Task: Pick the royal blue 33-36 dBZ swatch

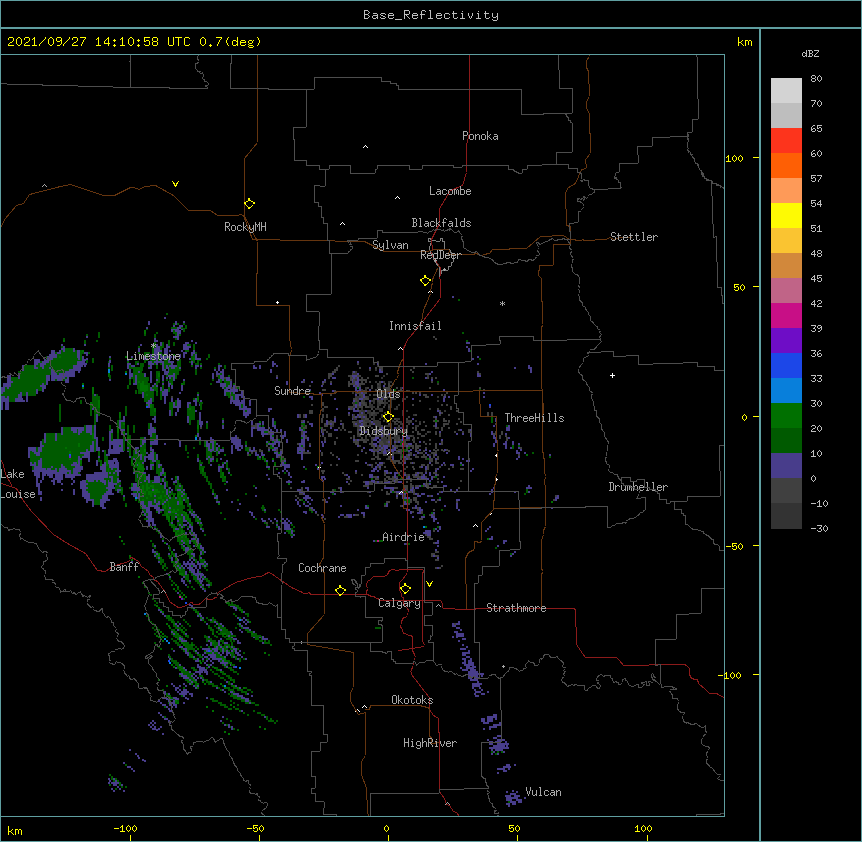Action: click(786, 365)
